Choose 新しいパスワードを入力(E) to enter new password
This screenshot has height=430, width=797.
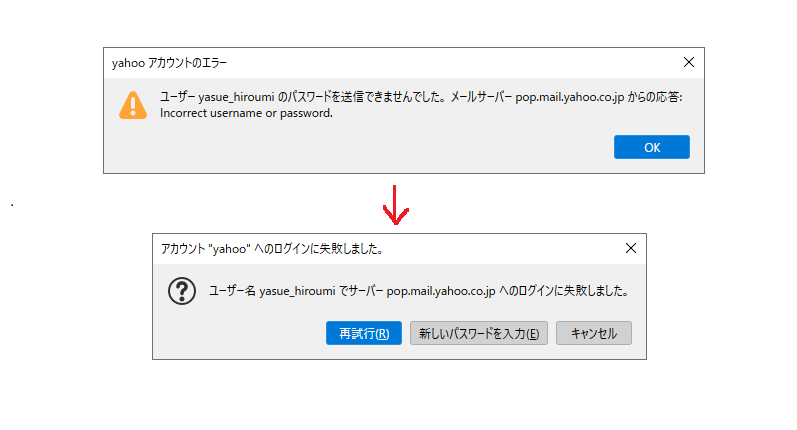click(x=479, y=333)
